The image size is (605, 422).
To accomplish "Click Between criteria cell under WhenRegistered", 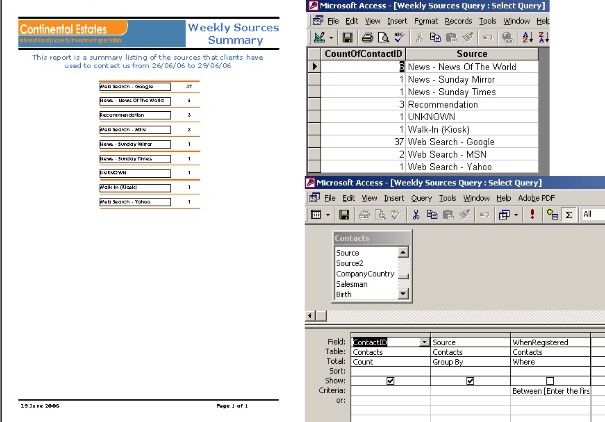I will 550,391.
